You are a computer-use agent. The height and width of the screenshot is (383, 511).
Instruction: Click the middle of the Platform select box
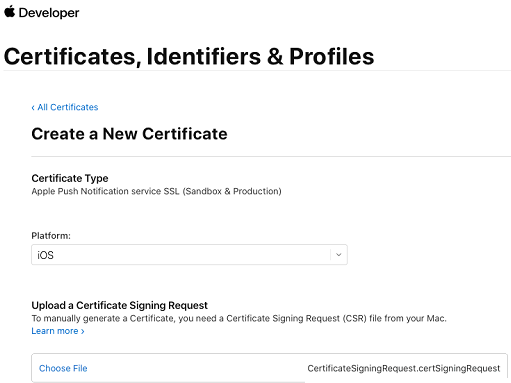pos(189,255)
